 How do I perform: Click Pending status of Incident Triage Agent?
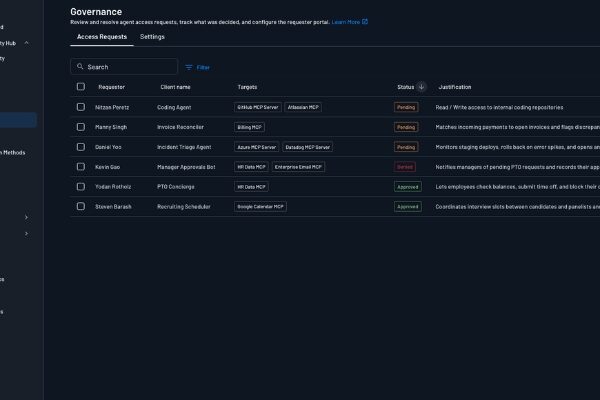(x=406, y=147)
